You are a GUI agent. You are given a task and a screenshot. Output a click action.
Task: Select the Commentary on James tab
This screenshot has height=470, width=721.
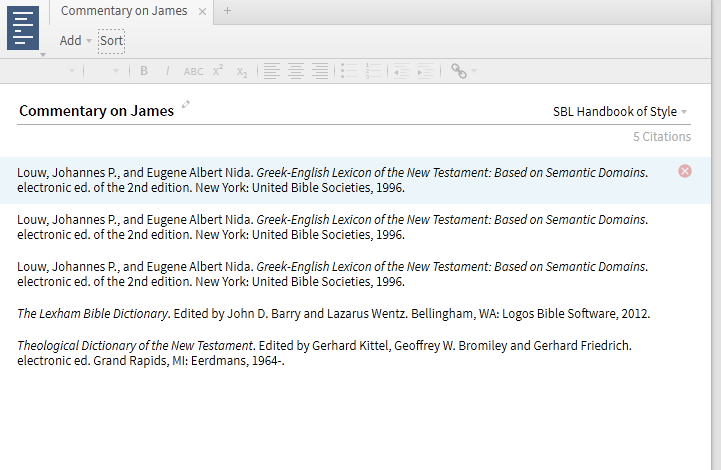(124, 11)
